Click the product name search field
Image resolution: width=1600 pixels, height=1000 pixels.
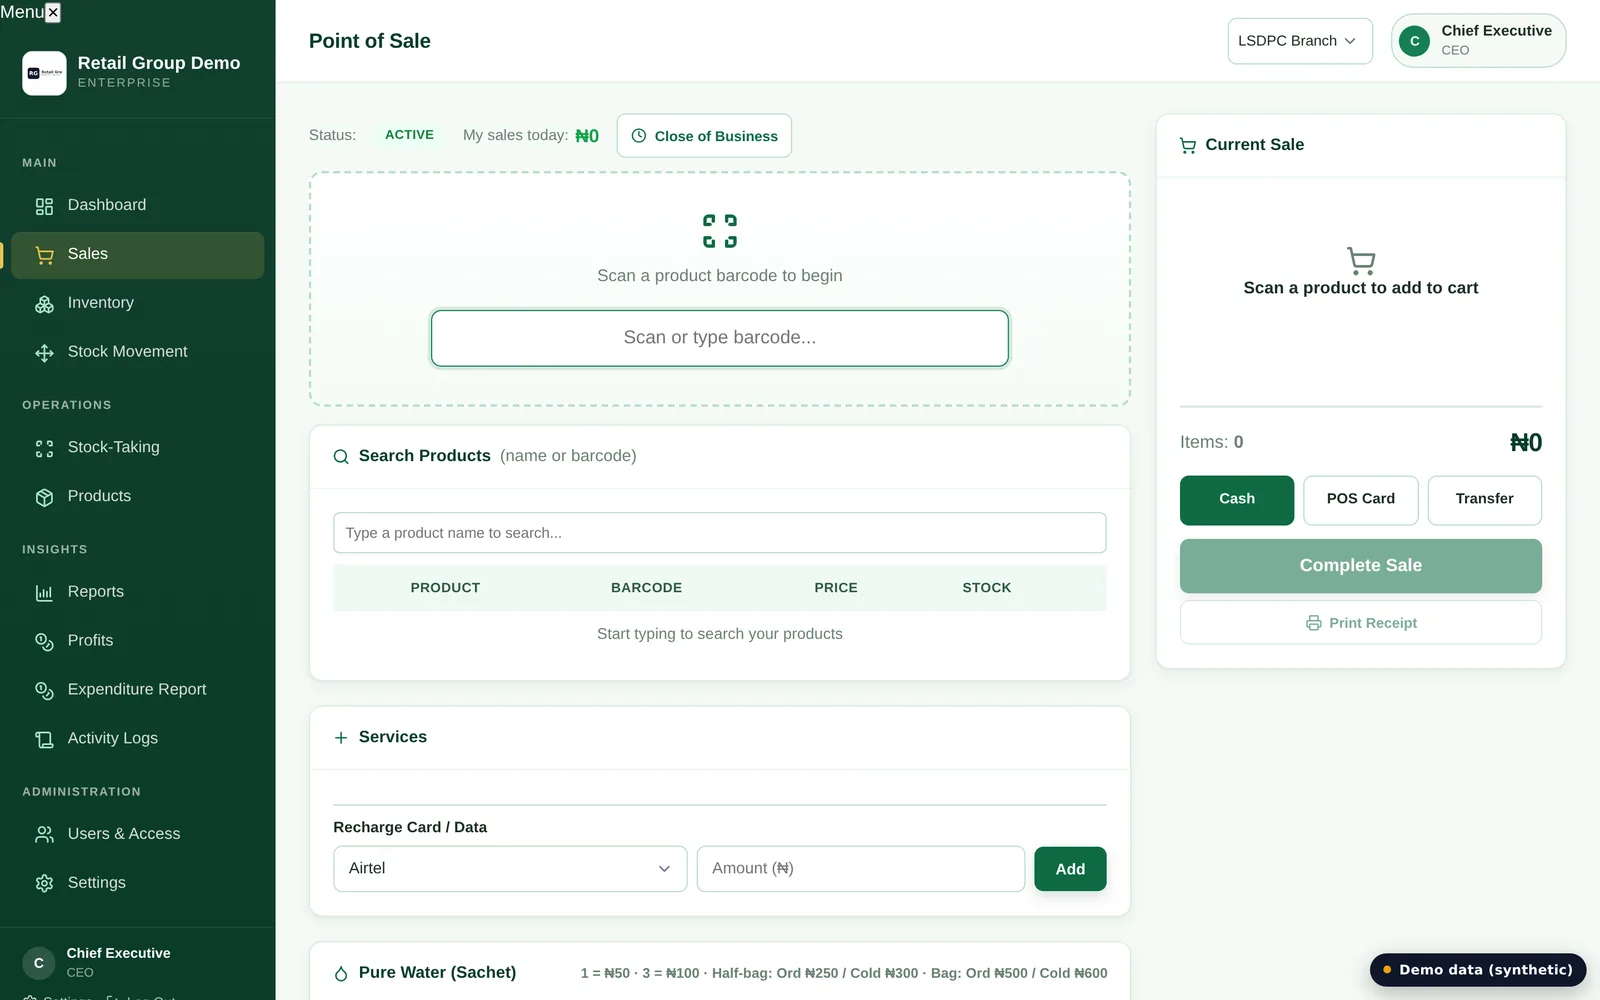pos(720,533)
